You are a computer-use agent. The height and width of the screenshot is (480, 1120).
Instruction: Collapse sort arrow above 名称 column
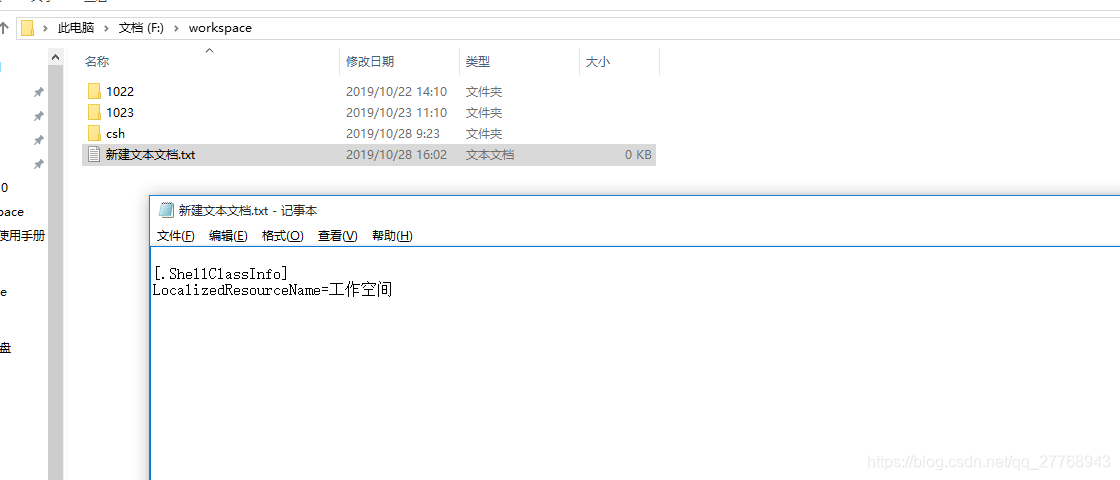[209, 51]
